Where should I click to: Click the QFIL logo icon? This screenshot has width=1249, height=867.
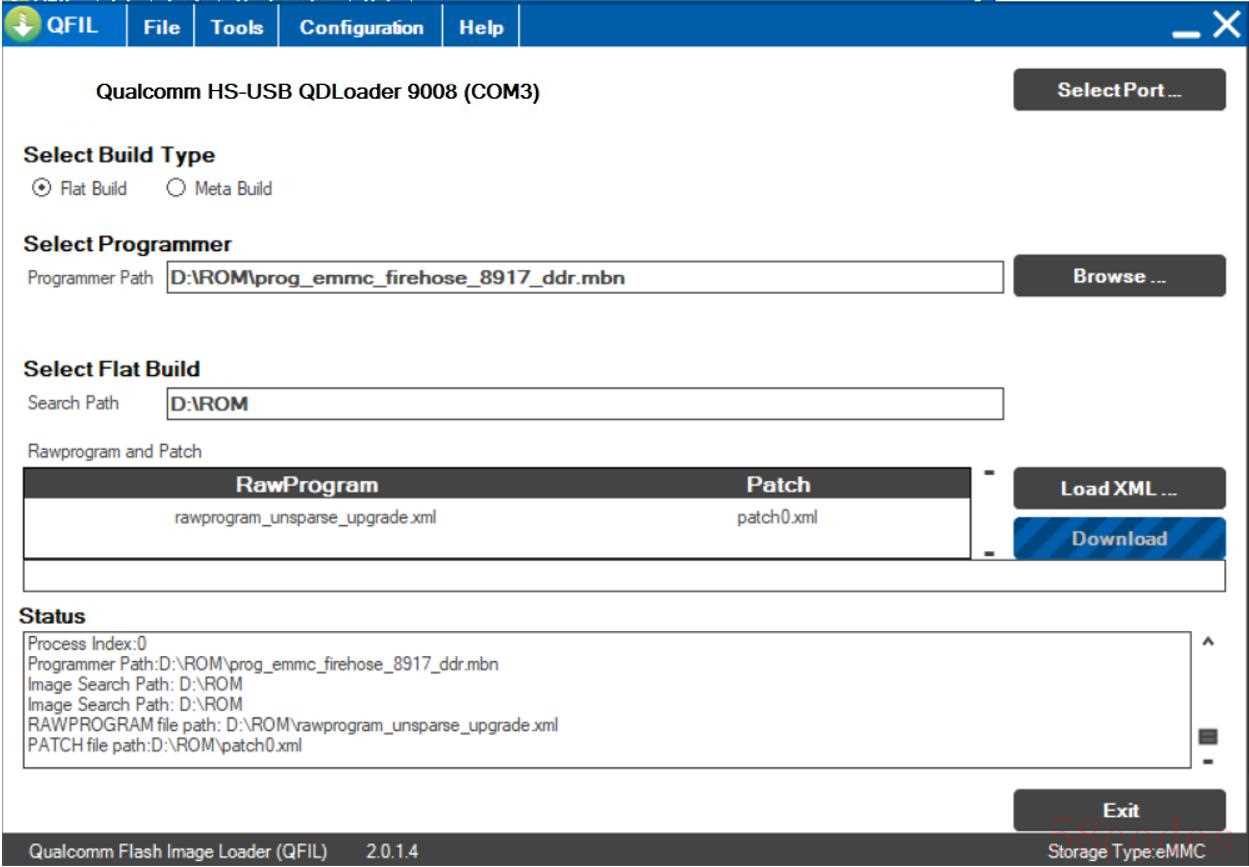20,26
